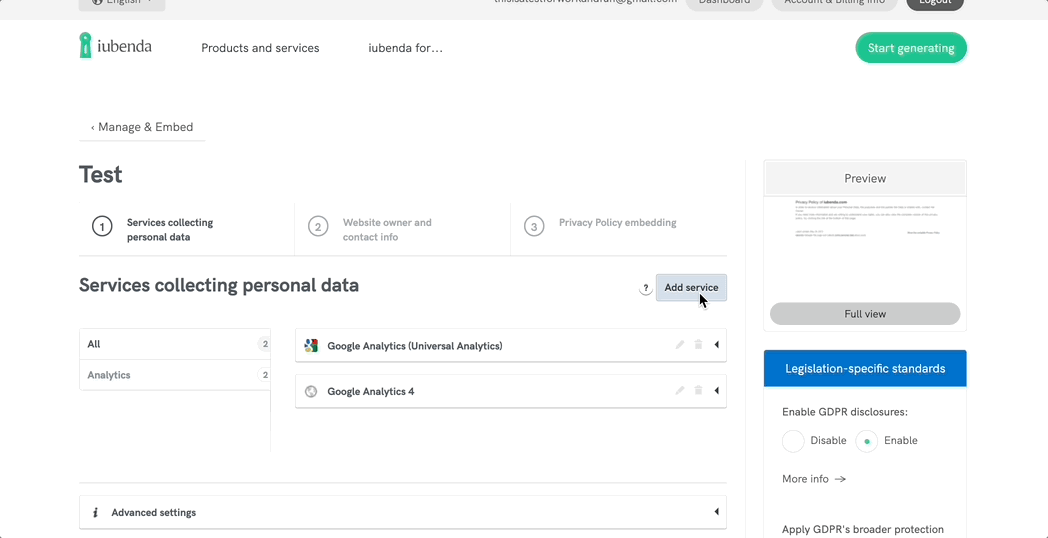Click the Add service button

coord(691,288)
